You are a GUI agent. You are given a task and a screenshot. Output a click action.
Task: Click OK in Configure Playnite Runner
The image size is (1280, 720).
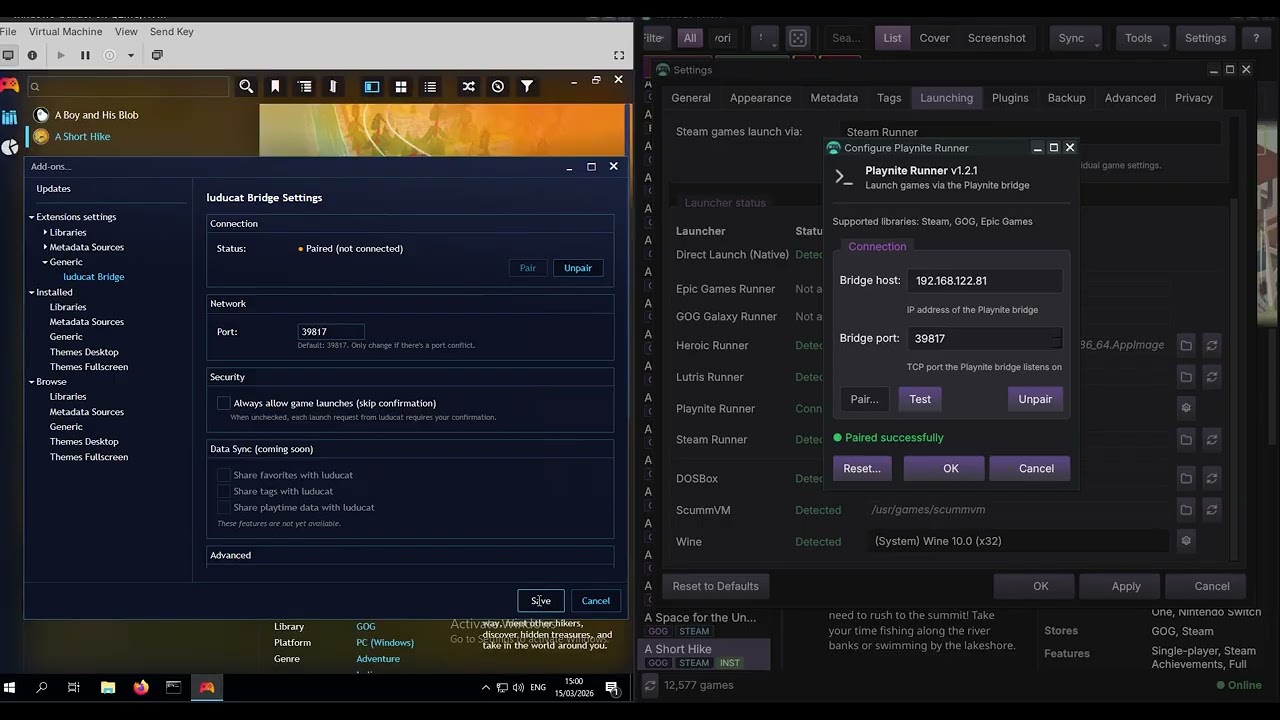click(944, 468)
